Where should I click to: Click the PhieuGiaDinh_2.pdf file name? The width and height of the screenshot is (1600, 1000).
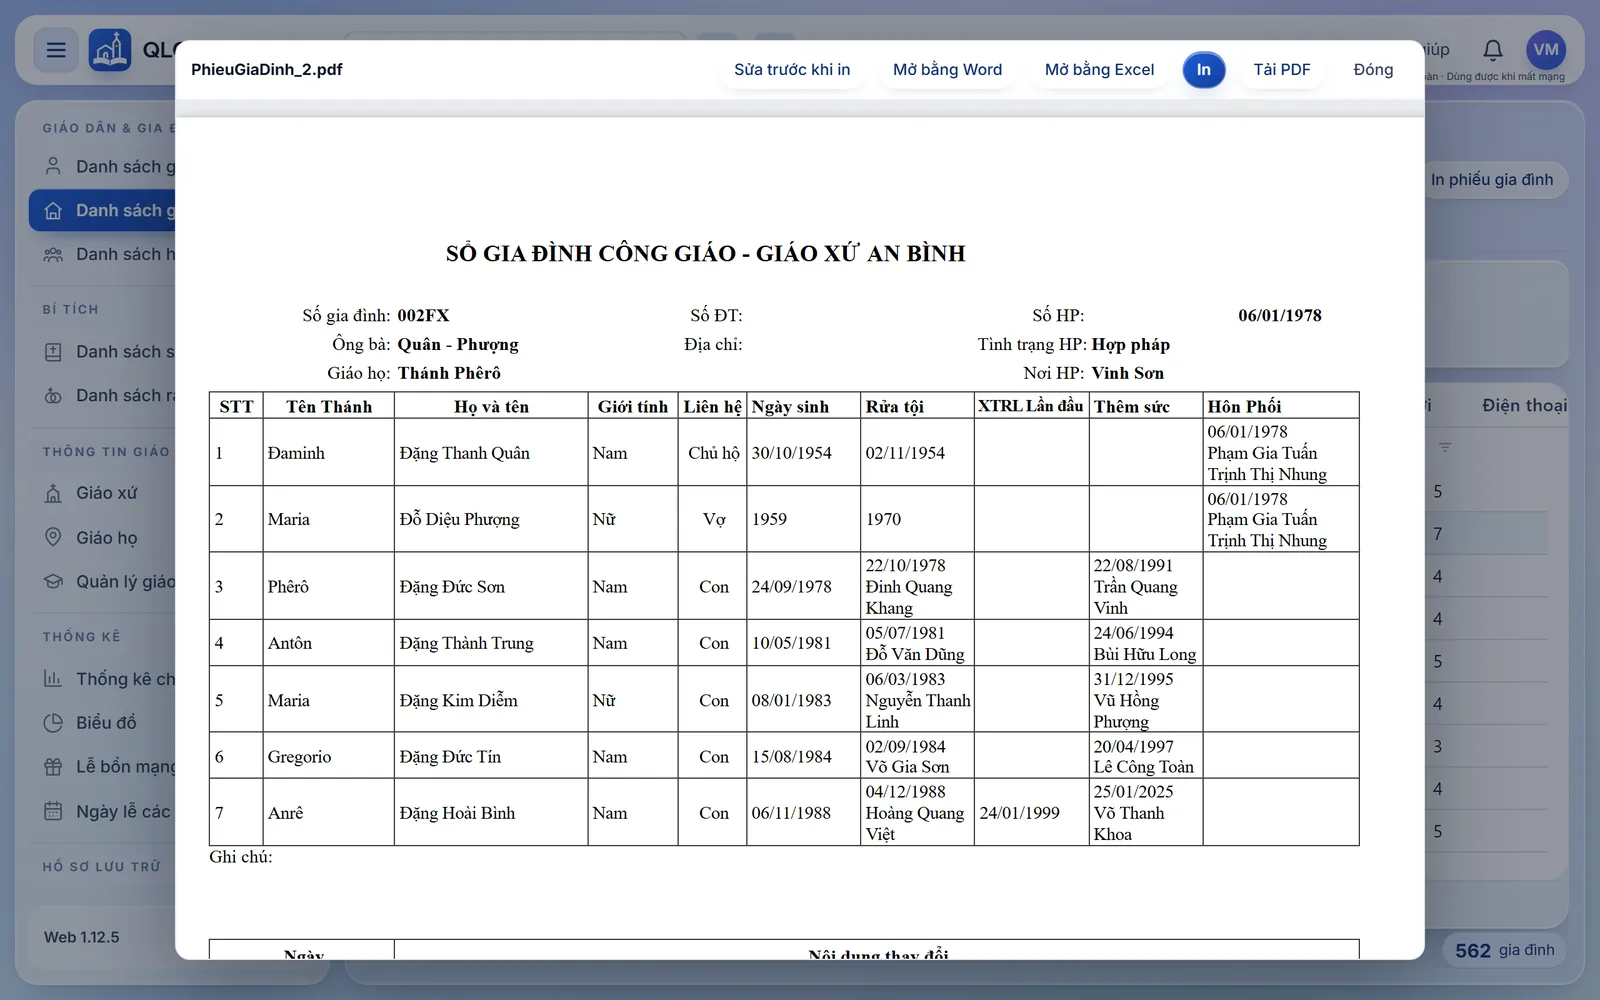click(x=267, y=70)
